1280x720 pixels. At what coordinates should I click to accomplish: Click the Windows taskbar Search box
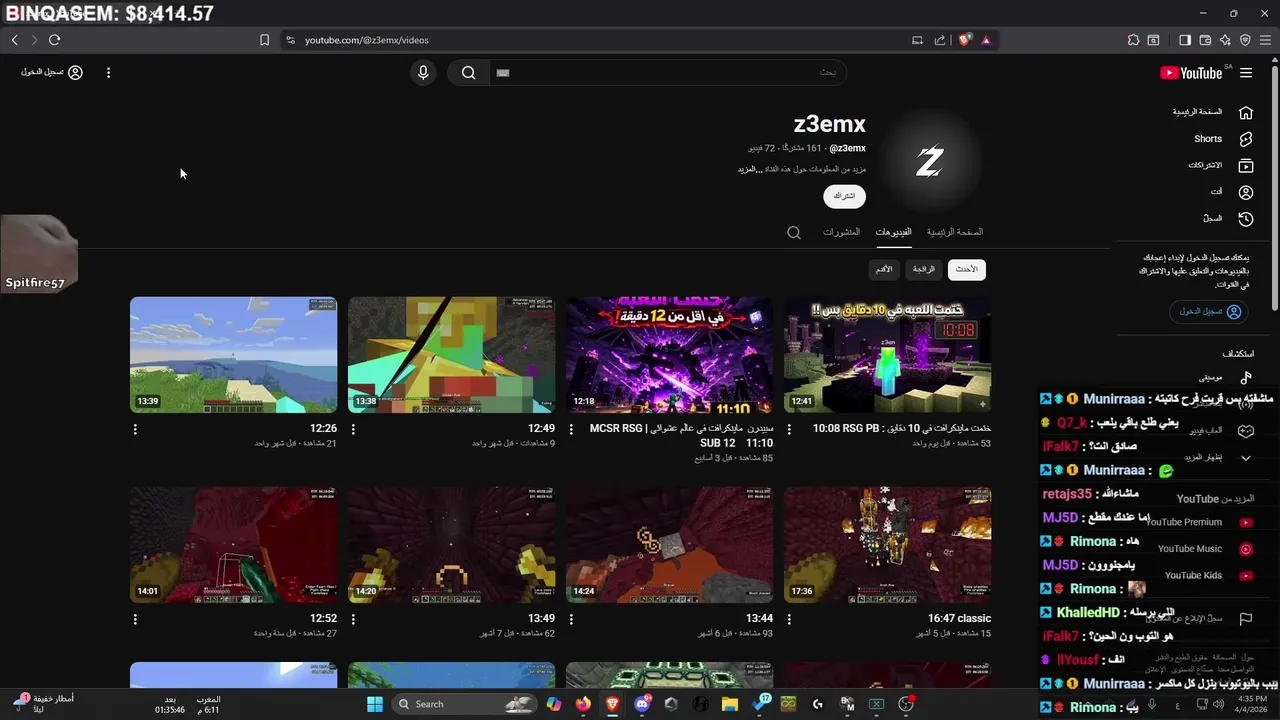(x=464, y=704)
